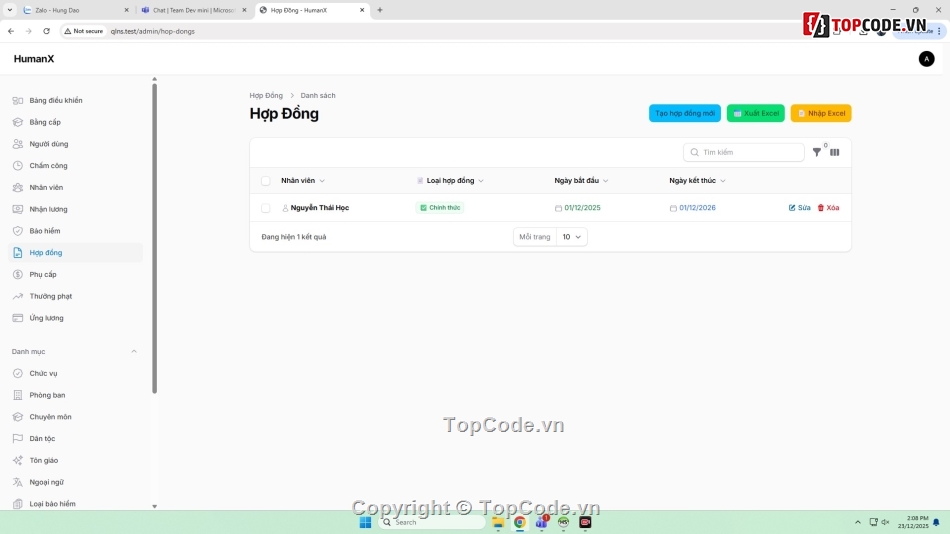The image size is (950, 534).
Task: Sort by Loại hợp đồng column
Action: coord(451,181)
